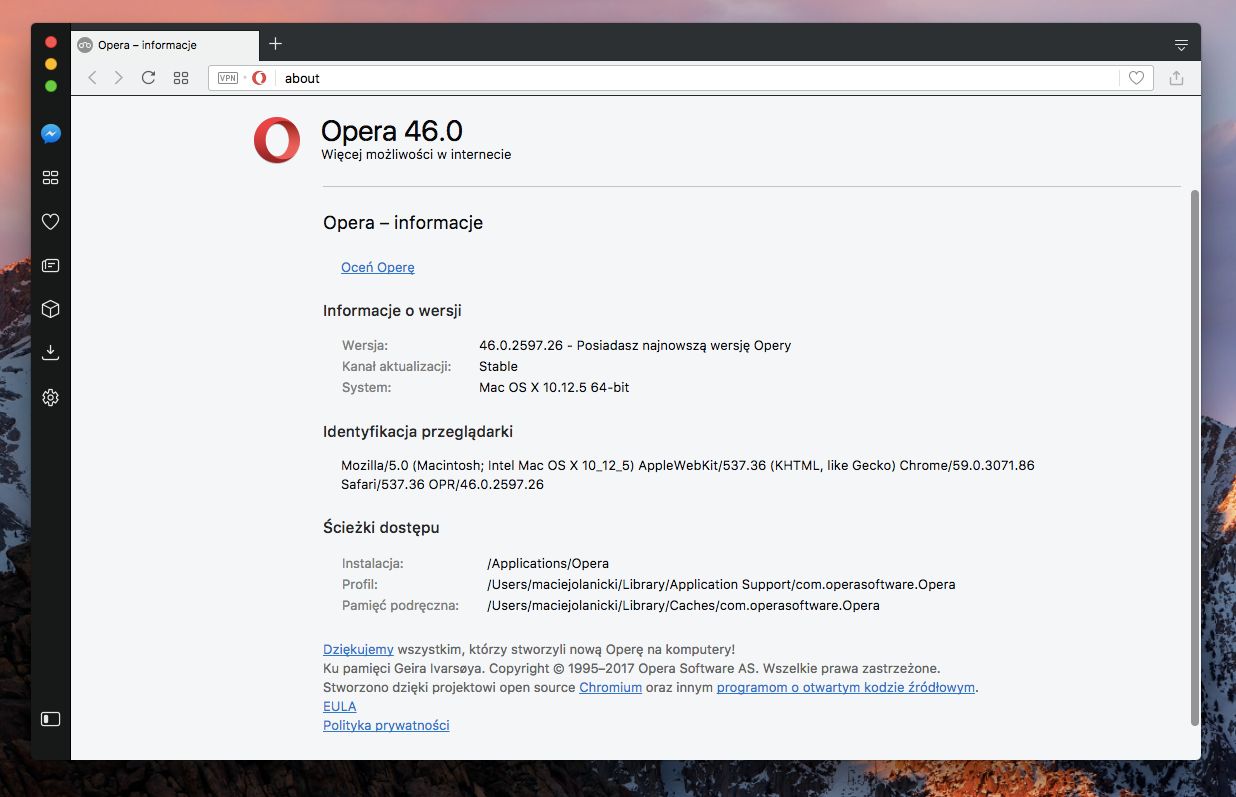This screenshot has height=797, width=1236.
Task: Open Downloads from the sidebar
Action: 51,353
